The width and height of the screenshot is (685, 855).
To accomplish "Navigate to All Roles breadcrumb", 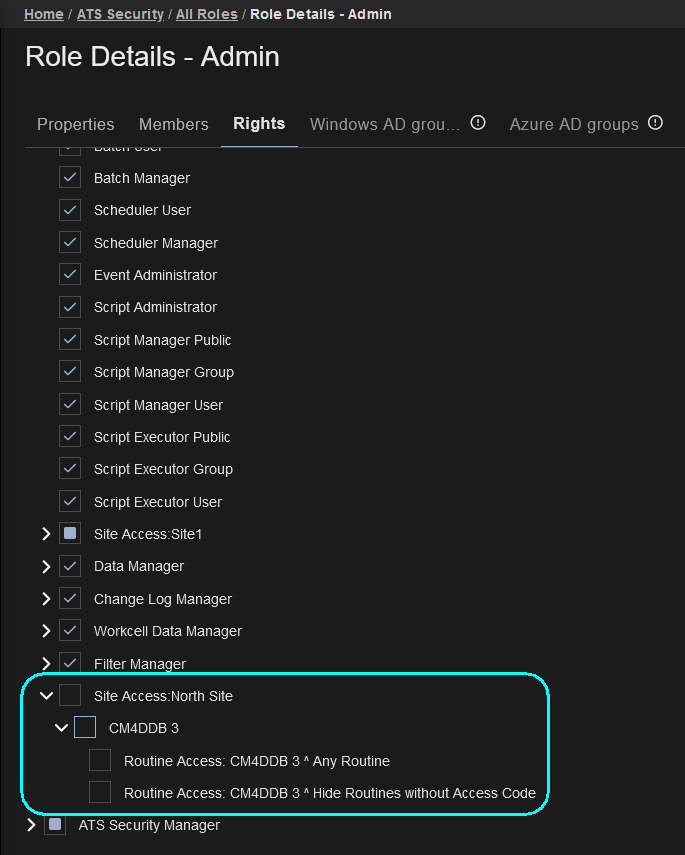I will click(x=205, y=14).
